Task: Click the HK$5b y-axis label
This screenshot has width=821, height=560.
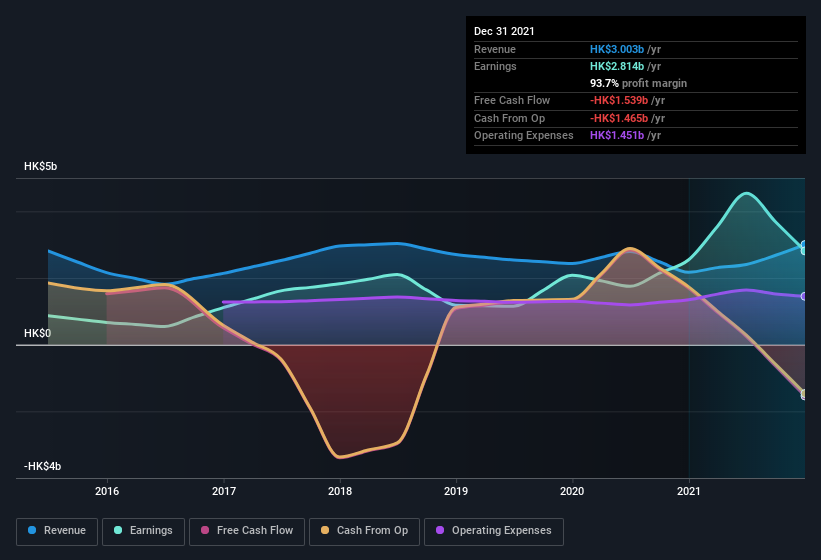Action: [40, 166]
